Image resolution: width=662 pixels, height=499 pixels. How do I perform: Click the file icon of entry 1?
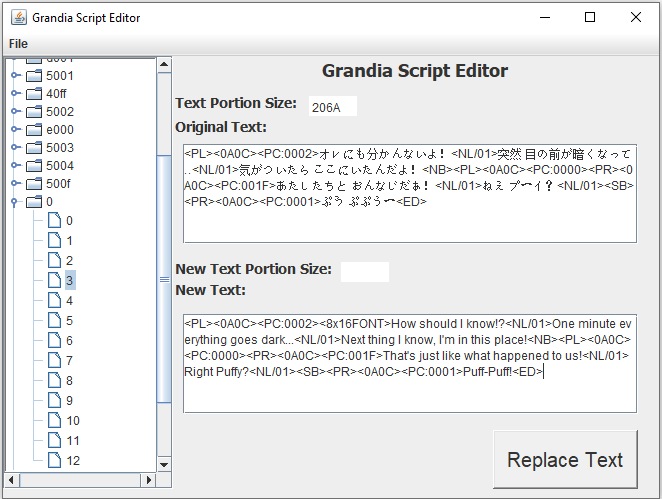54,240
